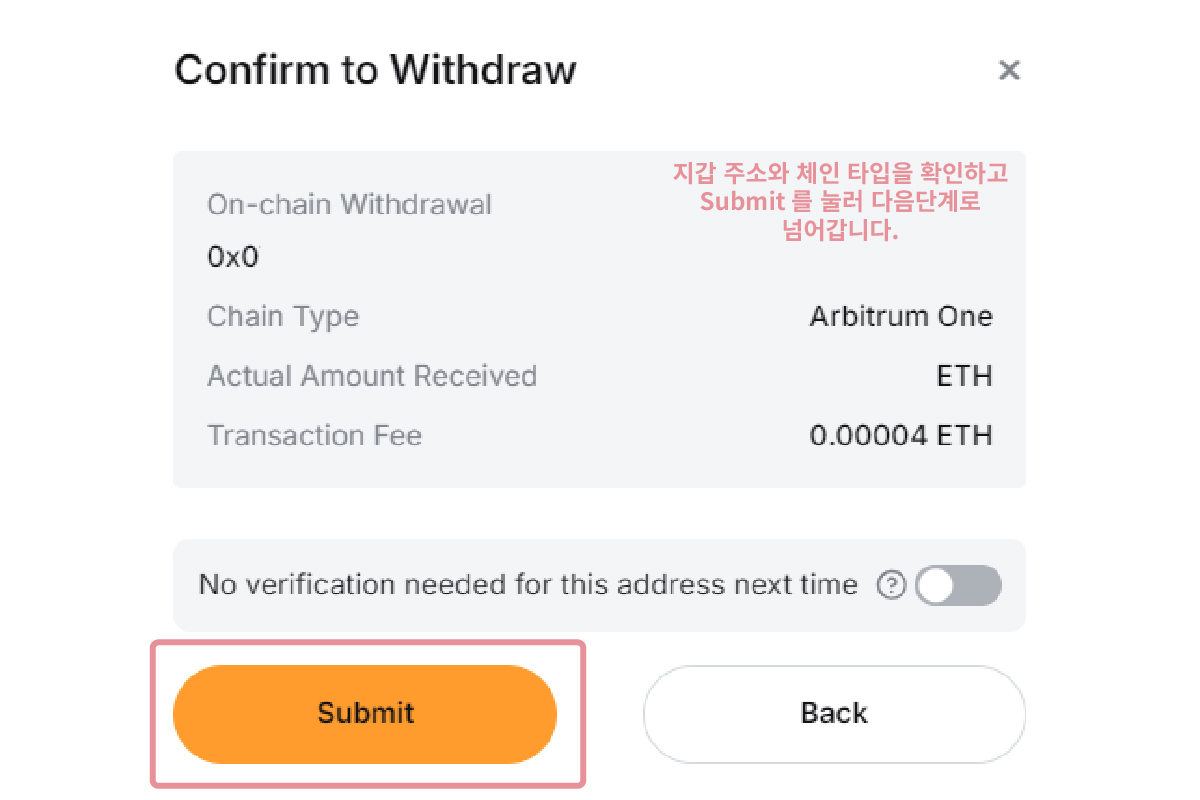
Task: Click the question mark help icon
Action: (890, 585)
